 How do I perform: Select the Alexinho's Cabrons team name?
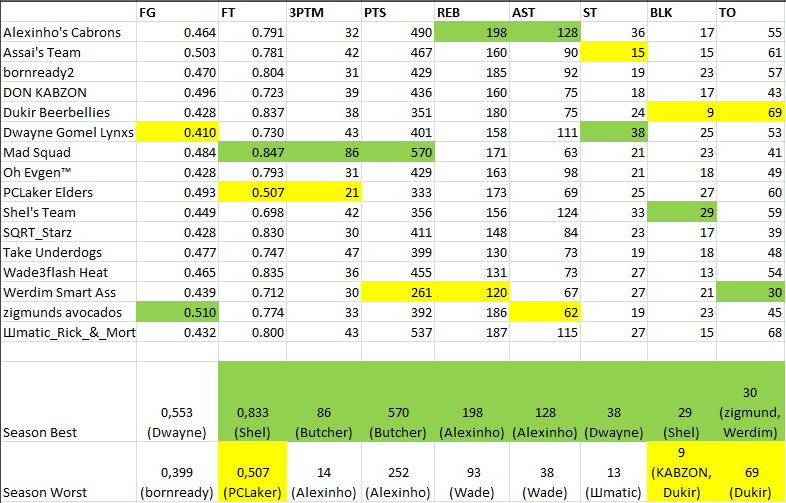tap(69, 32)
